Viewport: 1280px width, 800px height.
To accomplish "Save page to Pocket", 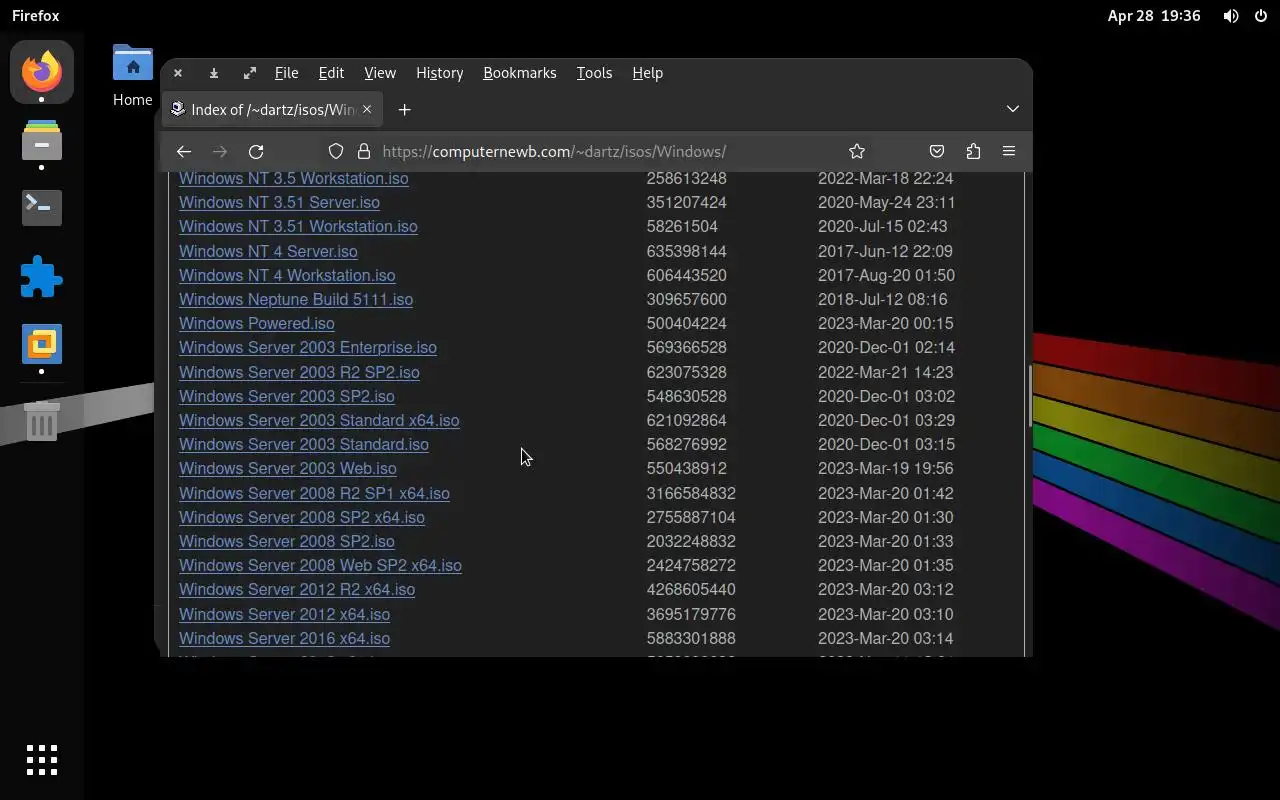I will [937, 152].
